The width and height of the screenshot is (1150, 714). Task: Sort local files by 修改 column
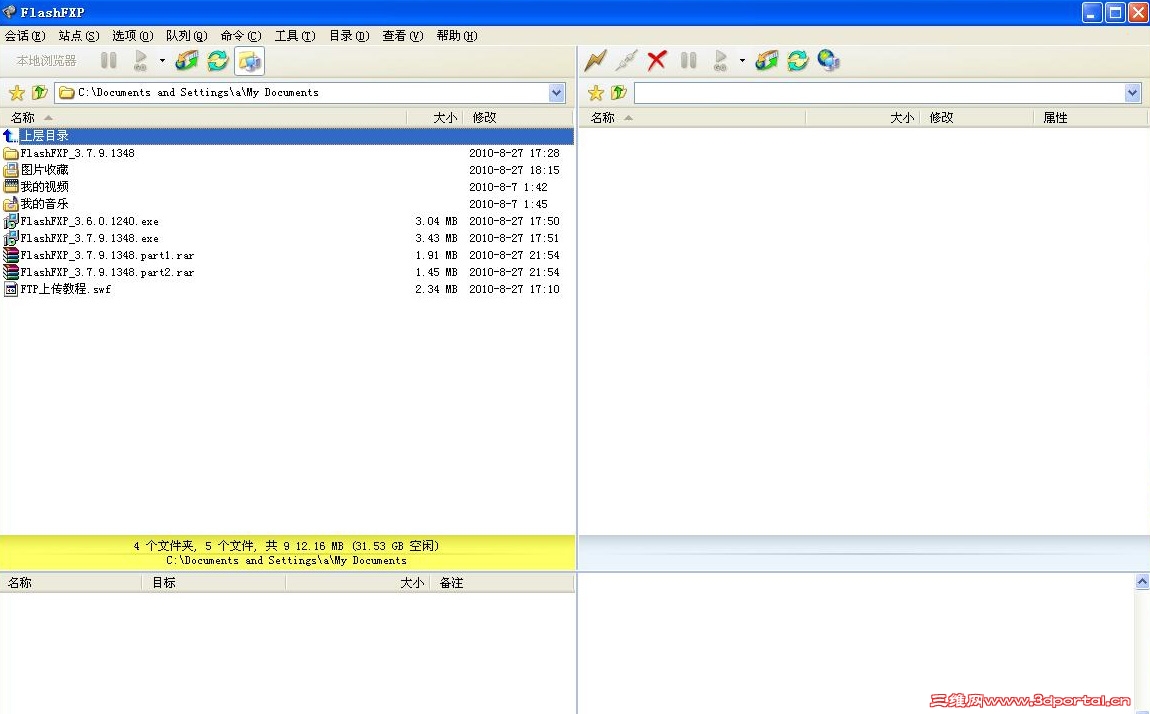coord(517,117)
